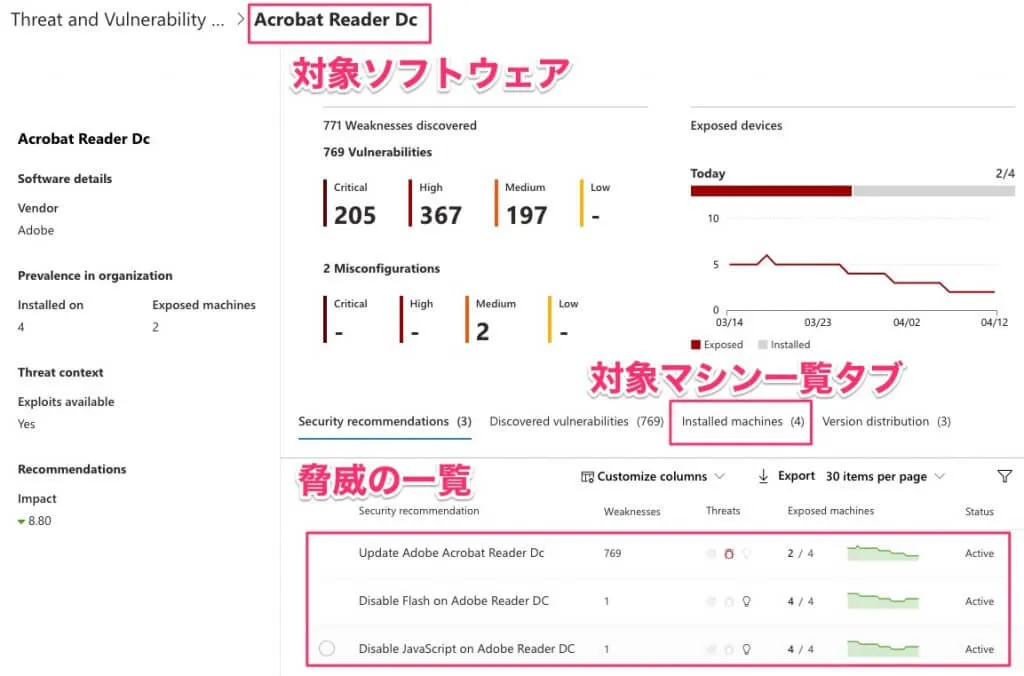Click '771 Weaknesses discovered' text

[x=400, y=125]
